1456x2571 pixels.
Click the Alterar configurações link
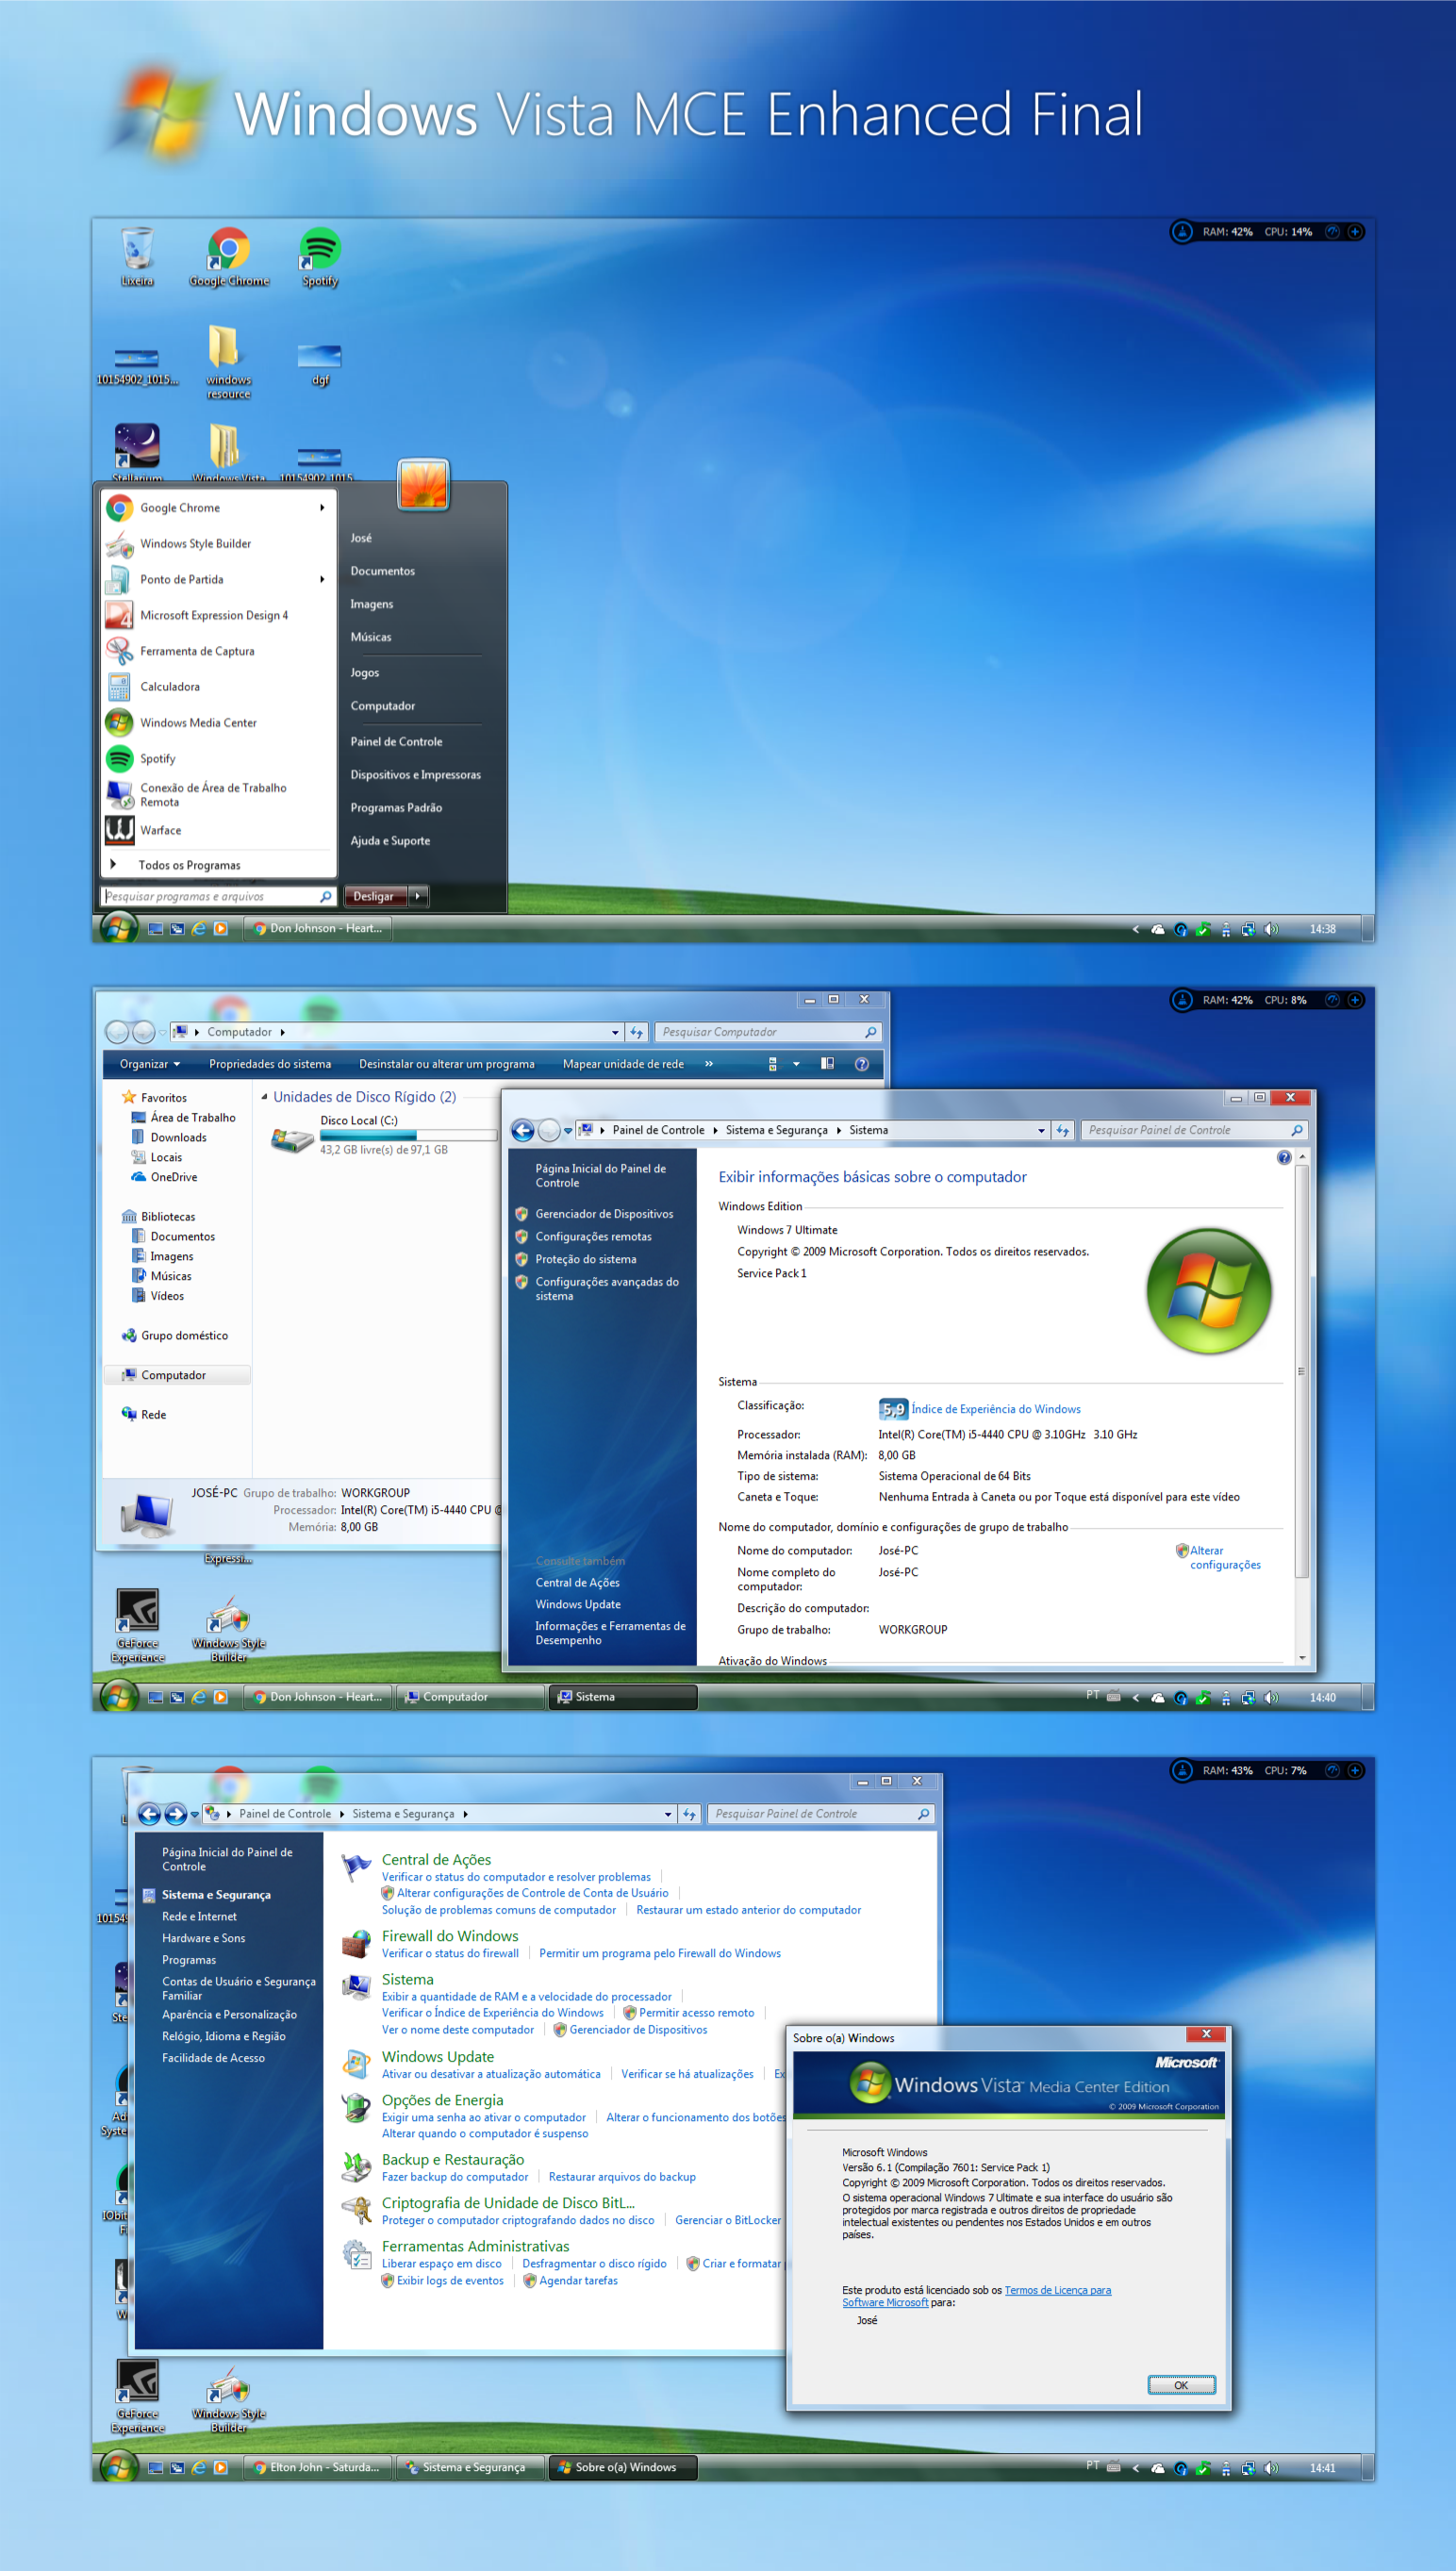[x=1225, y=1558]
